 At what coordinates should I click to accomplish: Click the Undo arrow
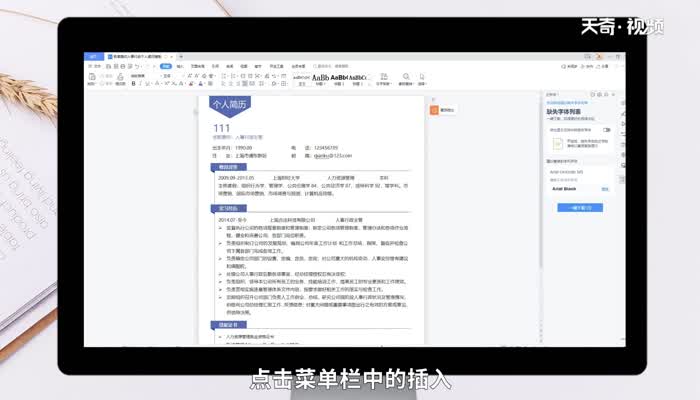point(137,66)
